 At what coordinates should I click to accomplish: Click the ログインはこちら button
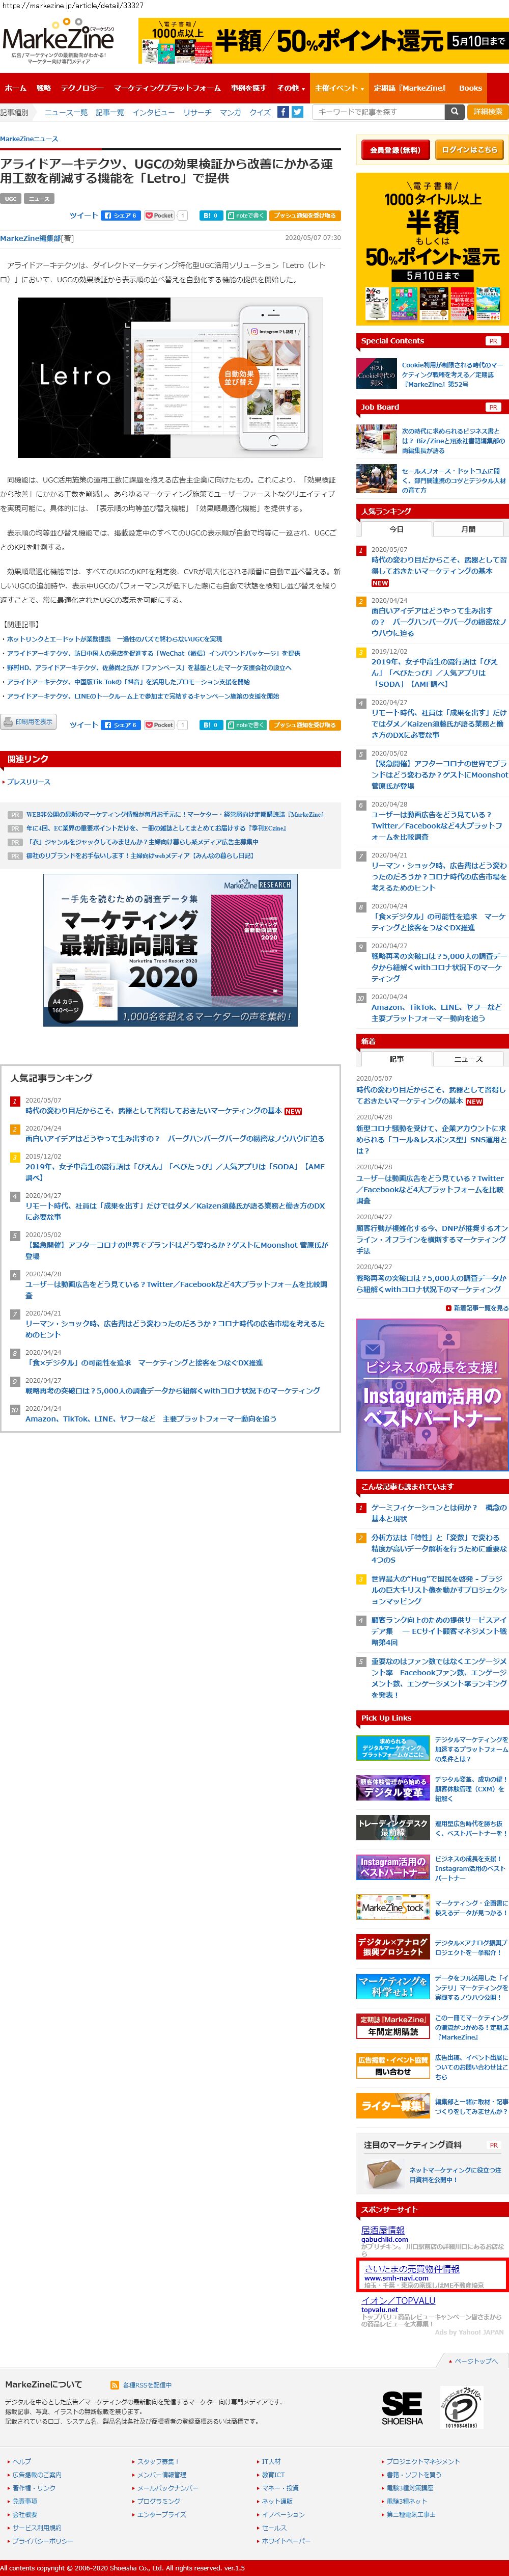tap(469, 149)
